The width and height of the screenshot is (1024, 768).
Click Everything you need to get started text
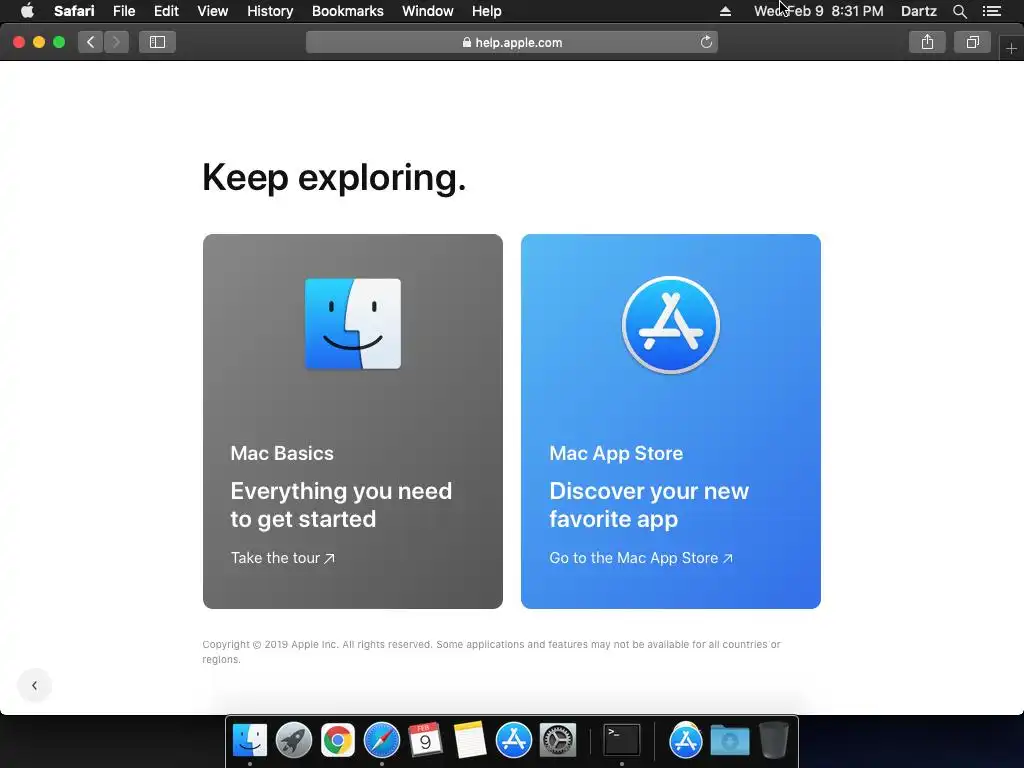coord(342,505)
